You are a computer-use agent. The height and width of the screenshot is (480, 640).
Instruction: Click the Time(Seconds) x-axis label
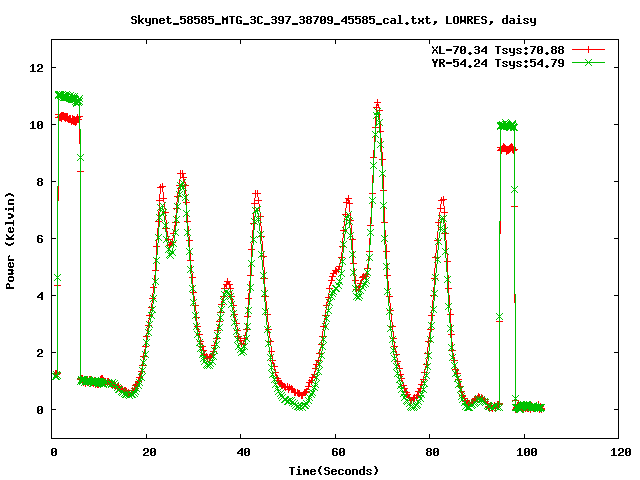click(333, 471)
